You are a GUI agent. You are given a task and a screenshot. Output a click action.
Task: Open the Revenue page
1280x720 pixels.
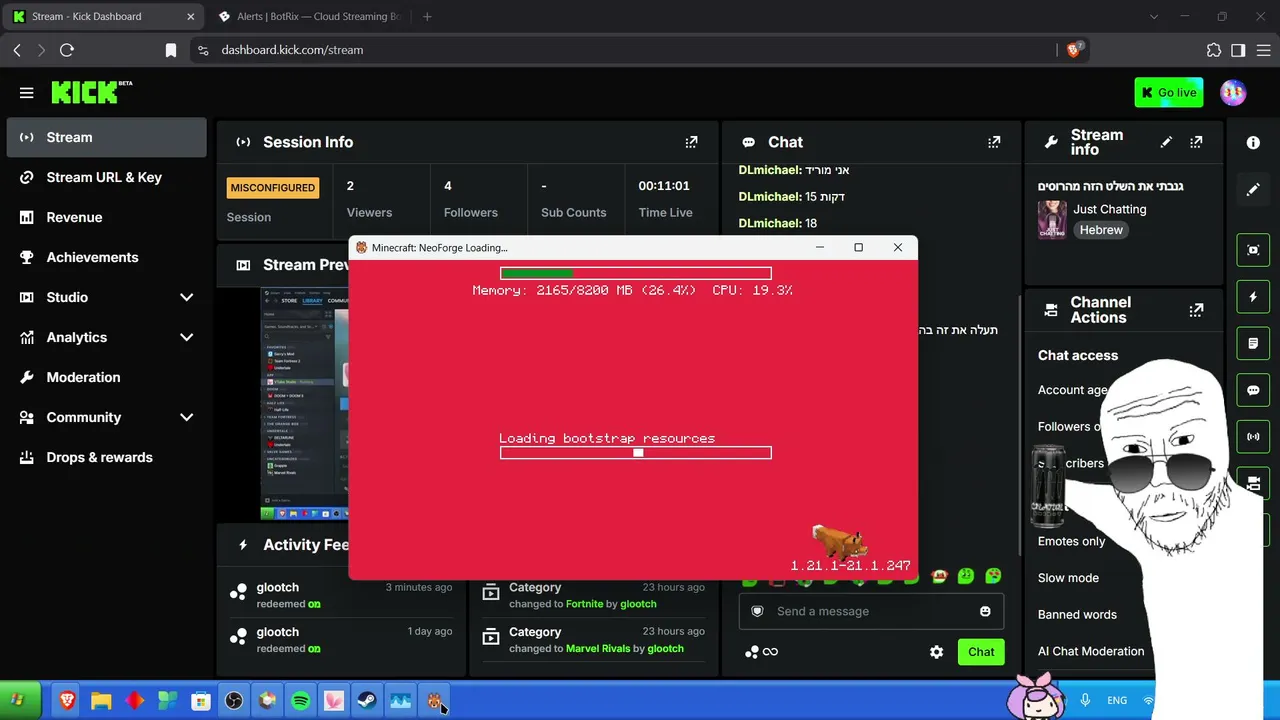[106, 217]
